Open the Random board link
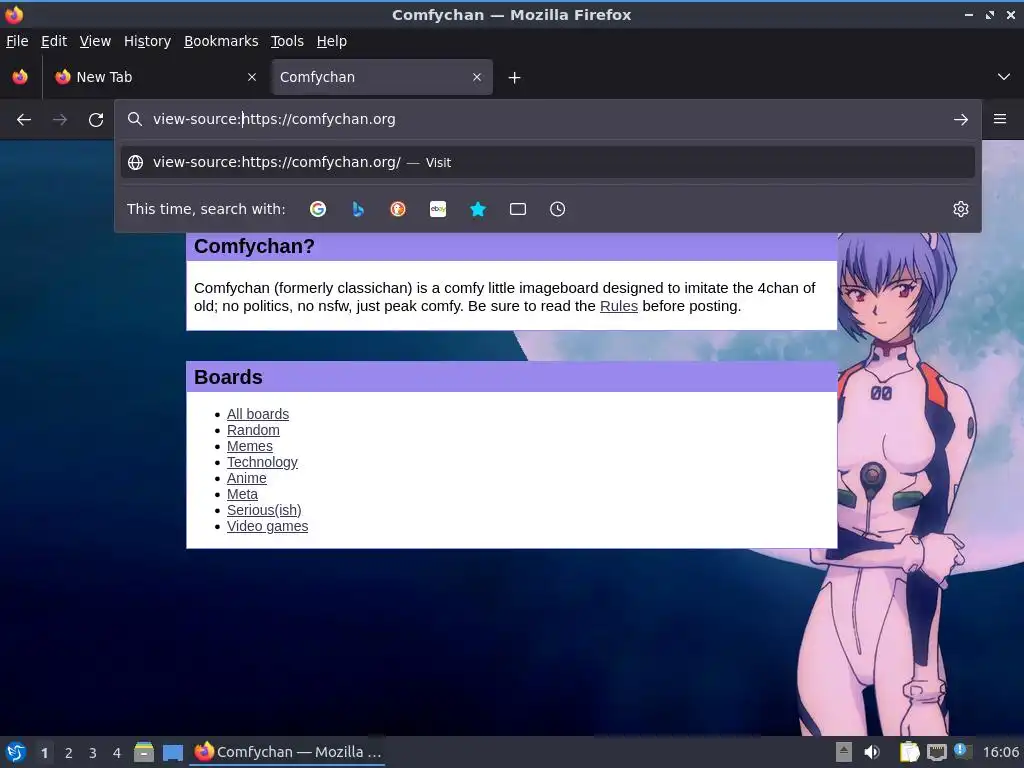Image resolution: width=1024 pixels, height=768 pixels. tap(253, 430)
